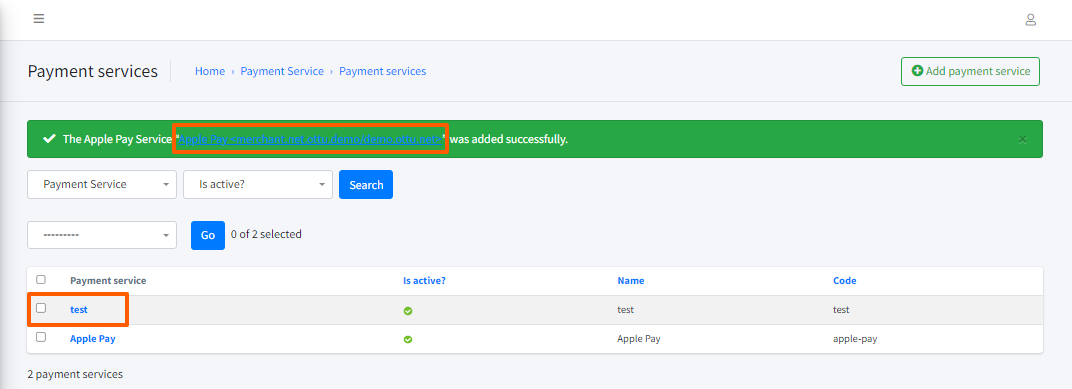Expand the Payment Service filter dropdown
This screenshot has height=389, width=1072.
click(102, 185)
